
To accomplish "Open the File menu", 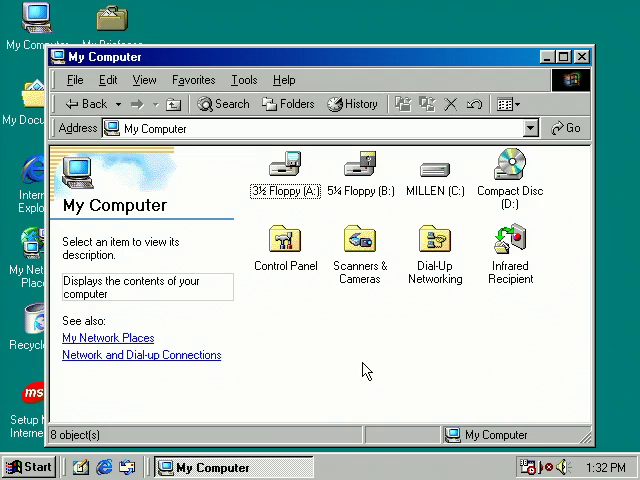I will point(75,80).
